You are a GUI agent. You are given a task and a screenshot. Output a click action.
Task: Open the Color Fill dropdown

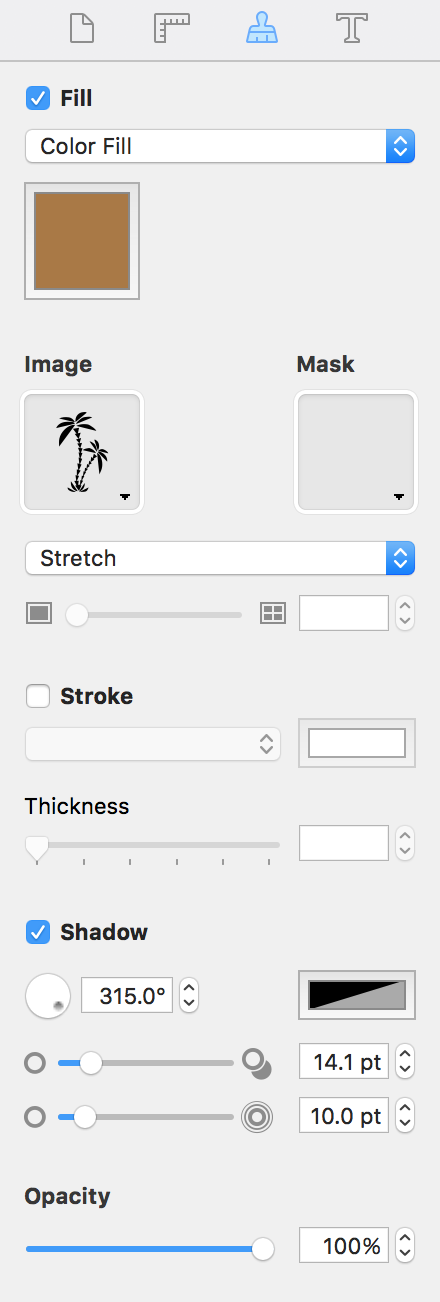(x=220, y=146)
